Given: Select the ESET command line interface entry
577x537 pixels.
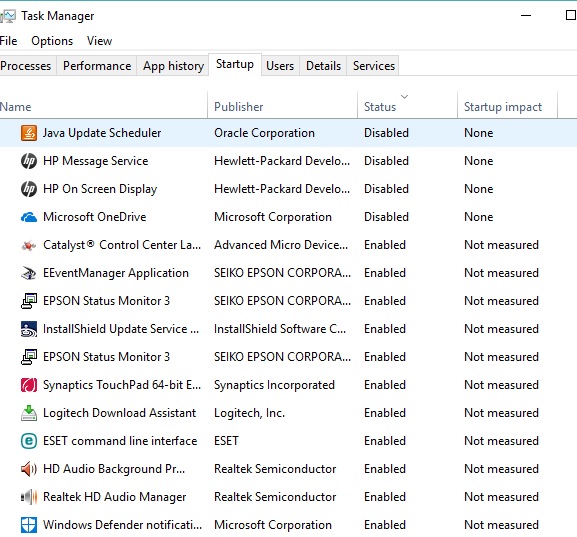Looking at the screenshot, I should [x=120, y=441].
